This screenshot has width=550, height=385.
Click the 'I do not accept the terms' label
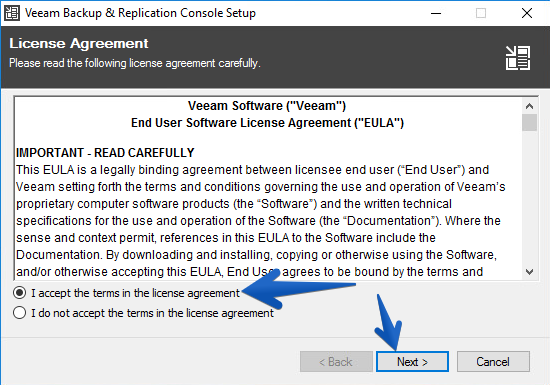[152, 313]
